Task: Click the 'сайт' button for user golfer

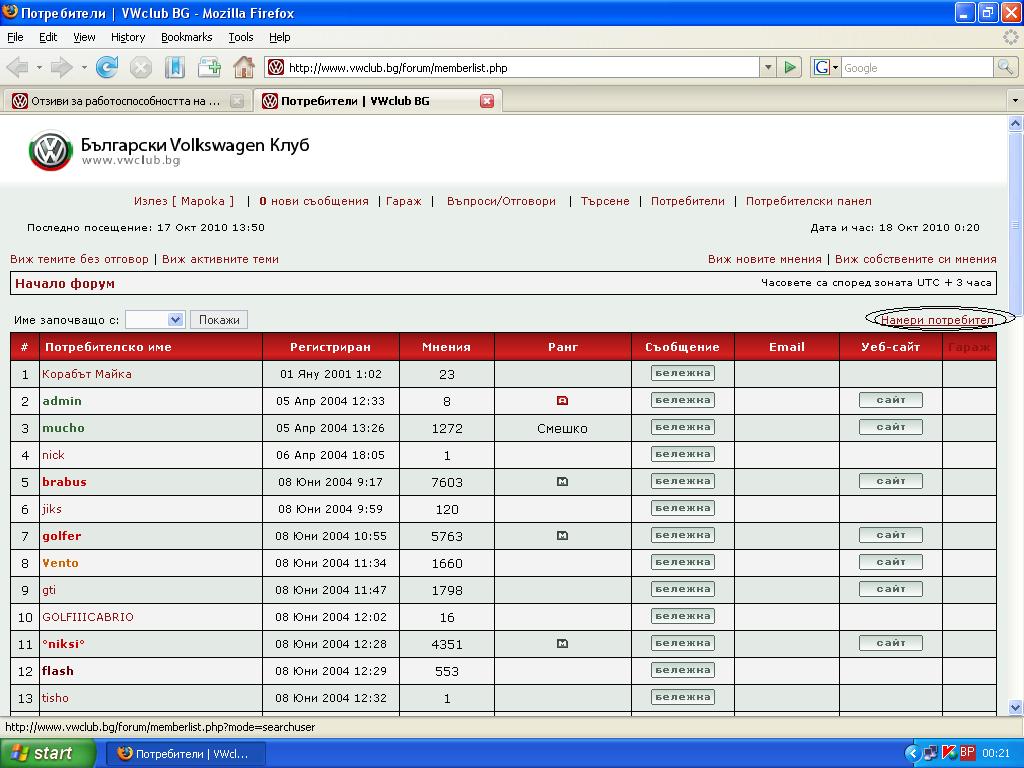Action: click(x=890, y=536)
